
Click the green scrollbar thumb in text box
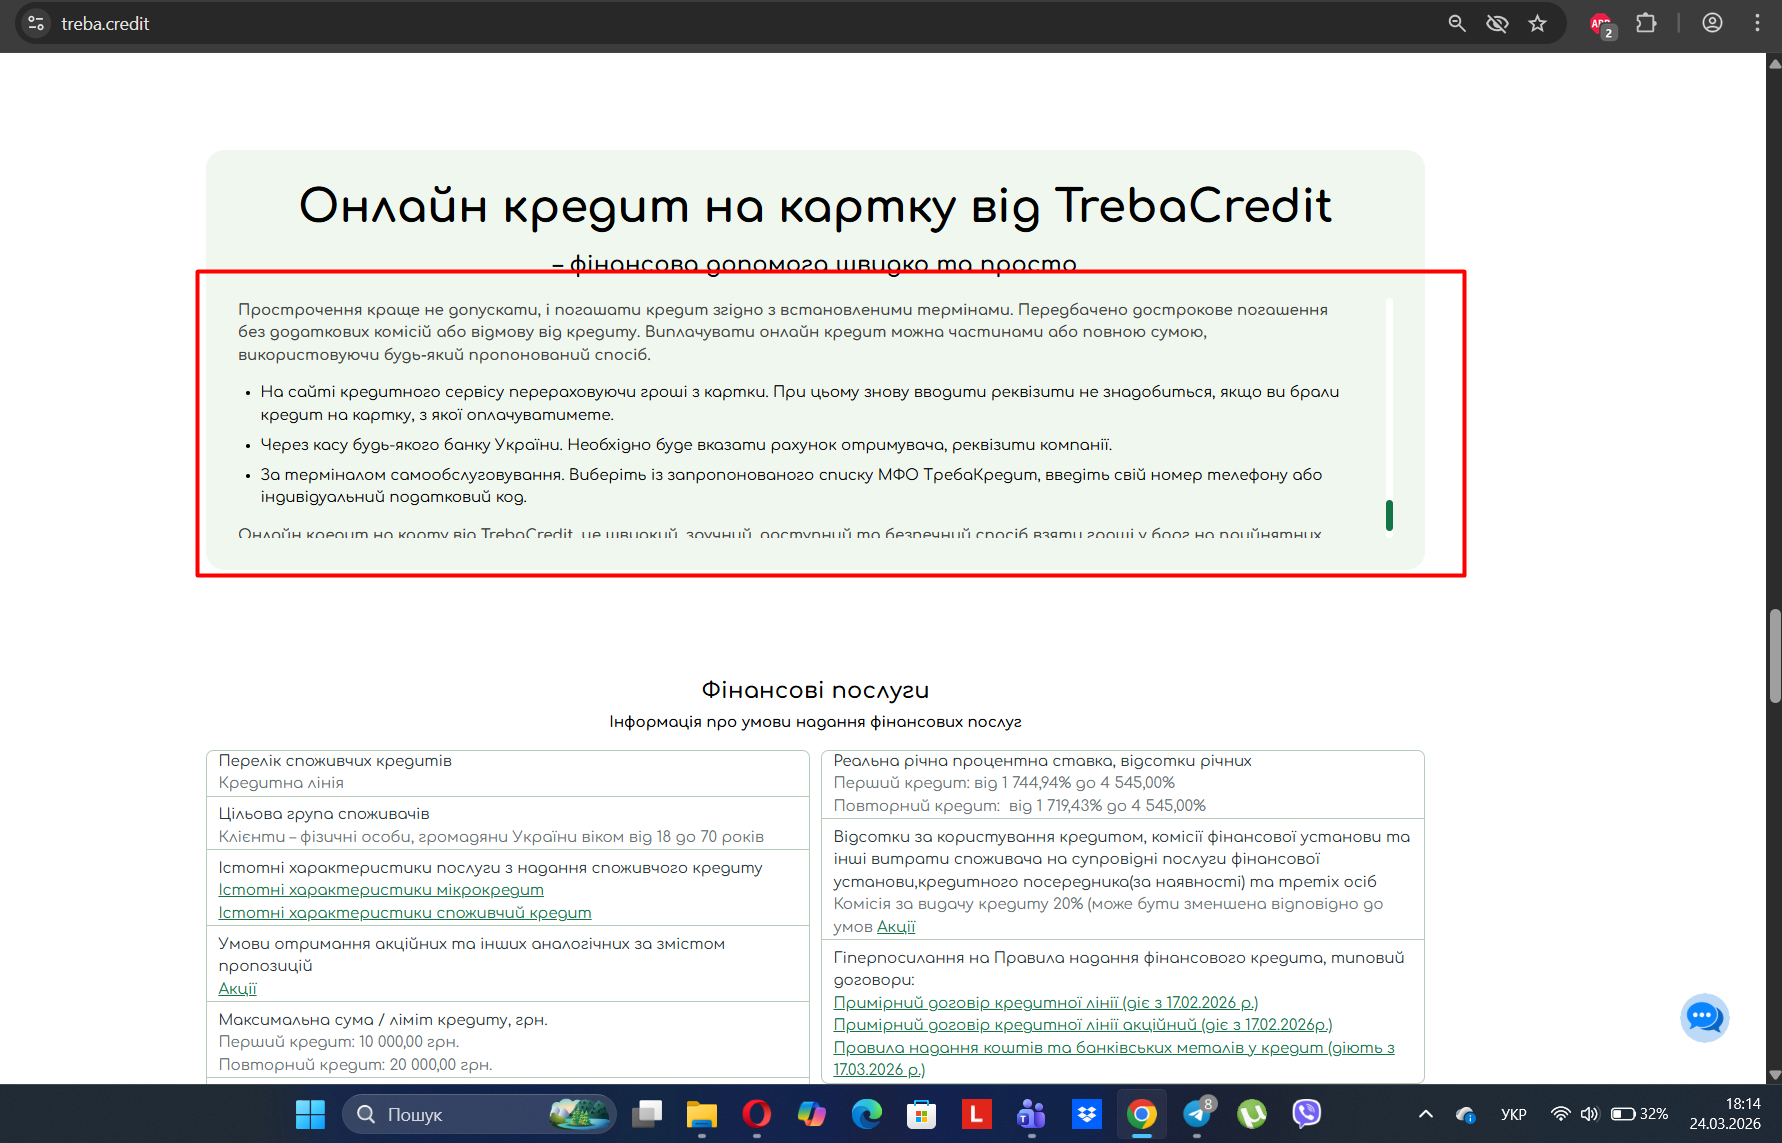(x=1389, y=516)
